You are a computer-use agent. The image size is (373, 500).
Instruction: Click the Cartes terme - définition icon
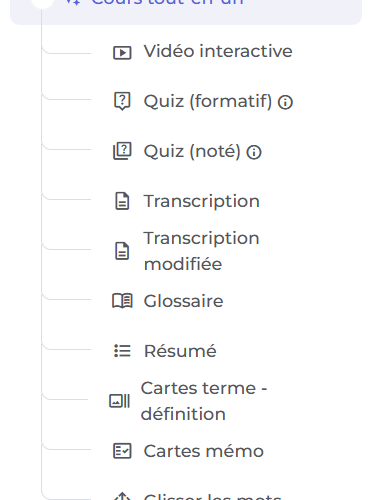pyautogui.click(x=120, y=401)
